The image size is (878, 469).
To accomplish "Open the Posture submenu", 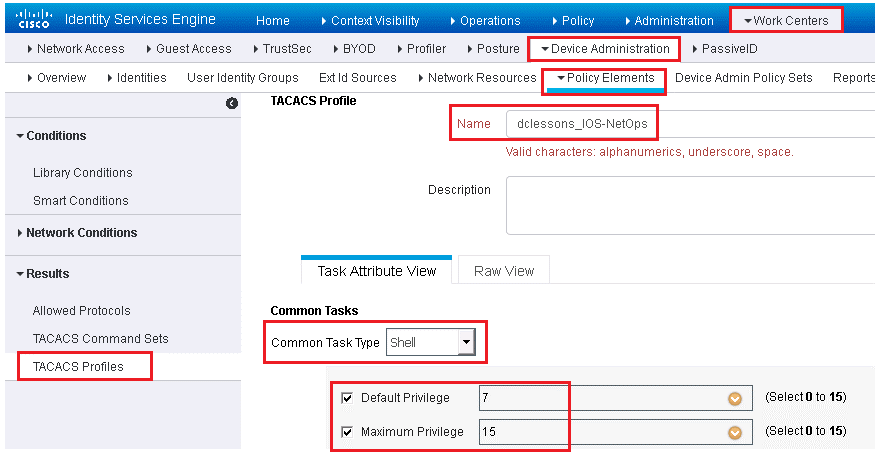I will pyautogui.click(x=493, y=49).
